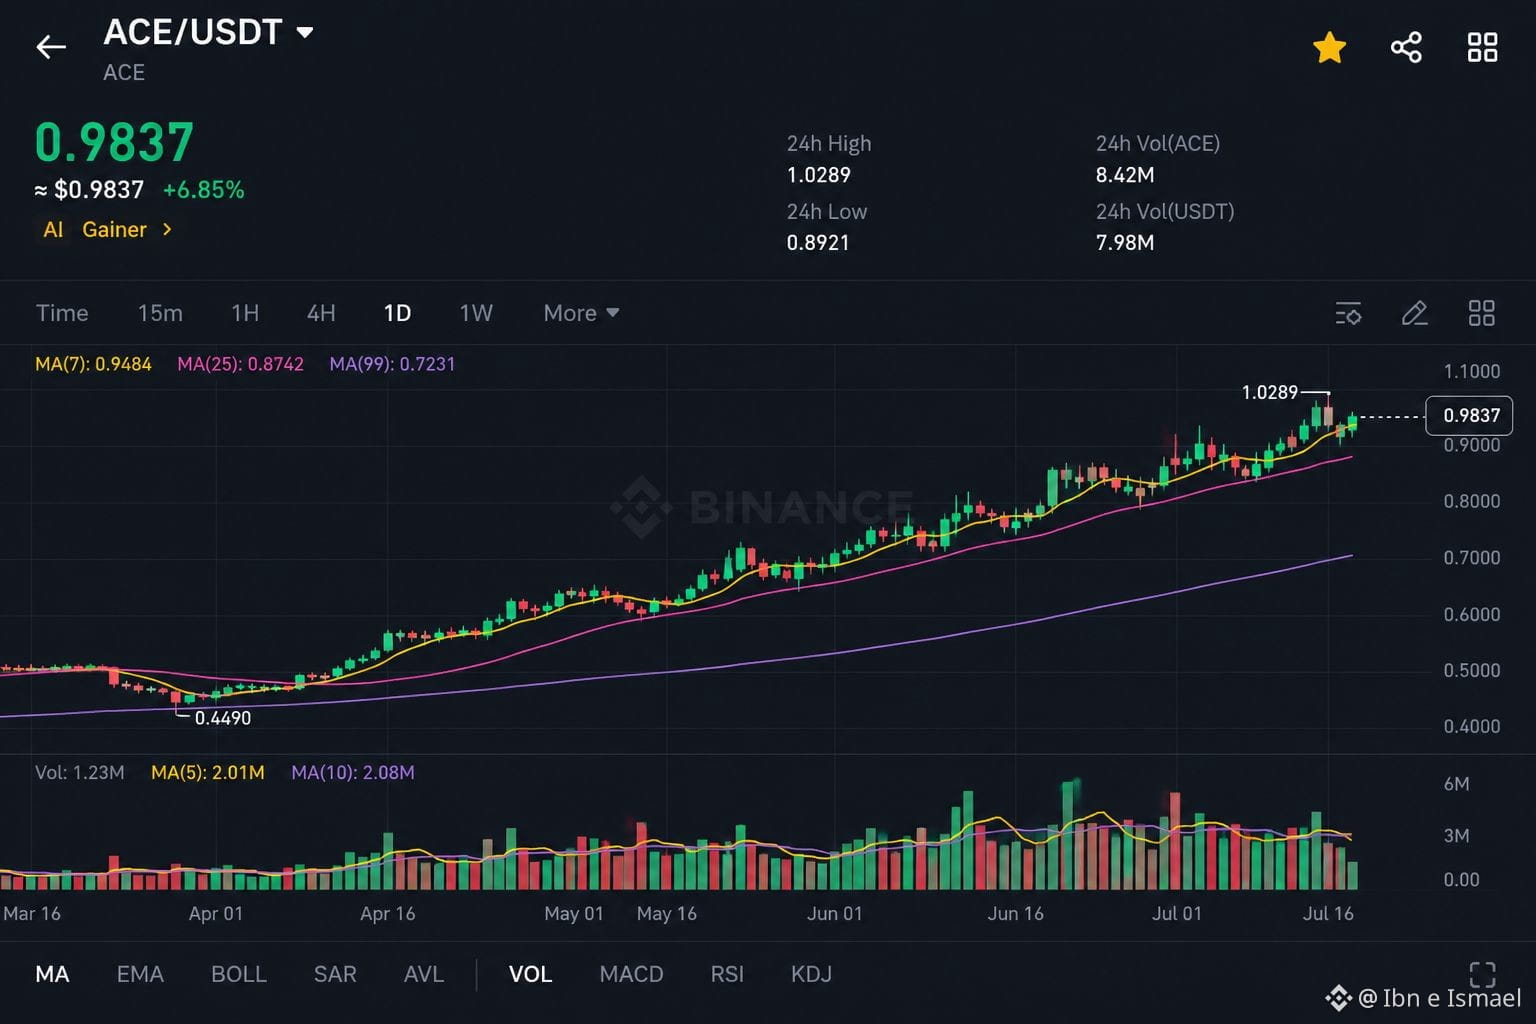This screenshot has width=1536, height=1024.
Task: Click the 24h Low value 0.8921
Action: click(x=817, y=243)
